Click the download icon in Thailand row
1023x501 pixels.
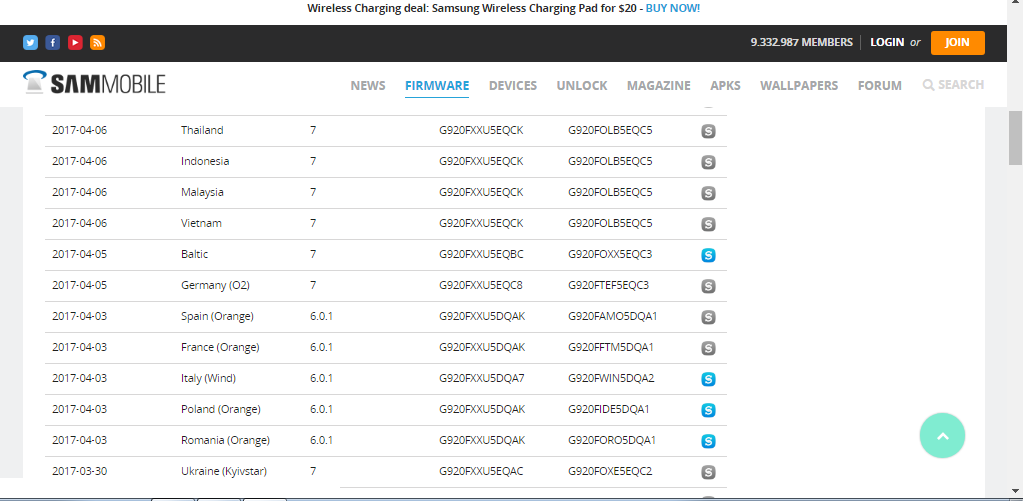[x=708, y=131]
